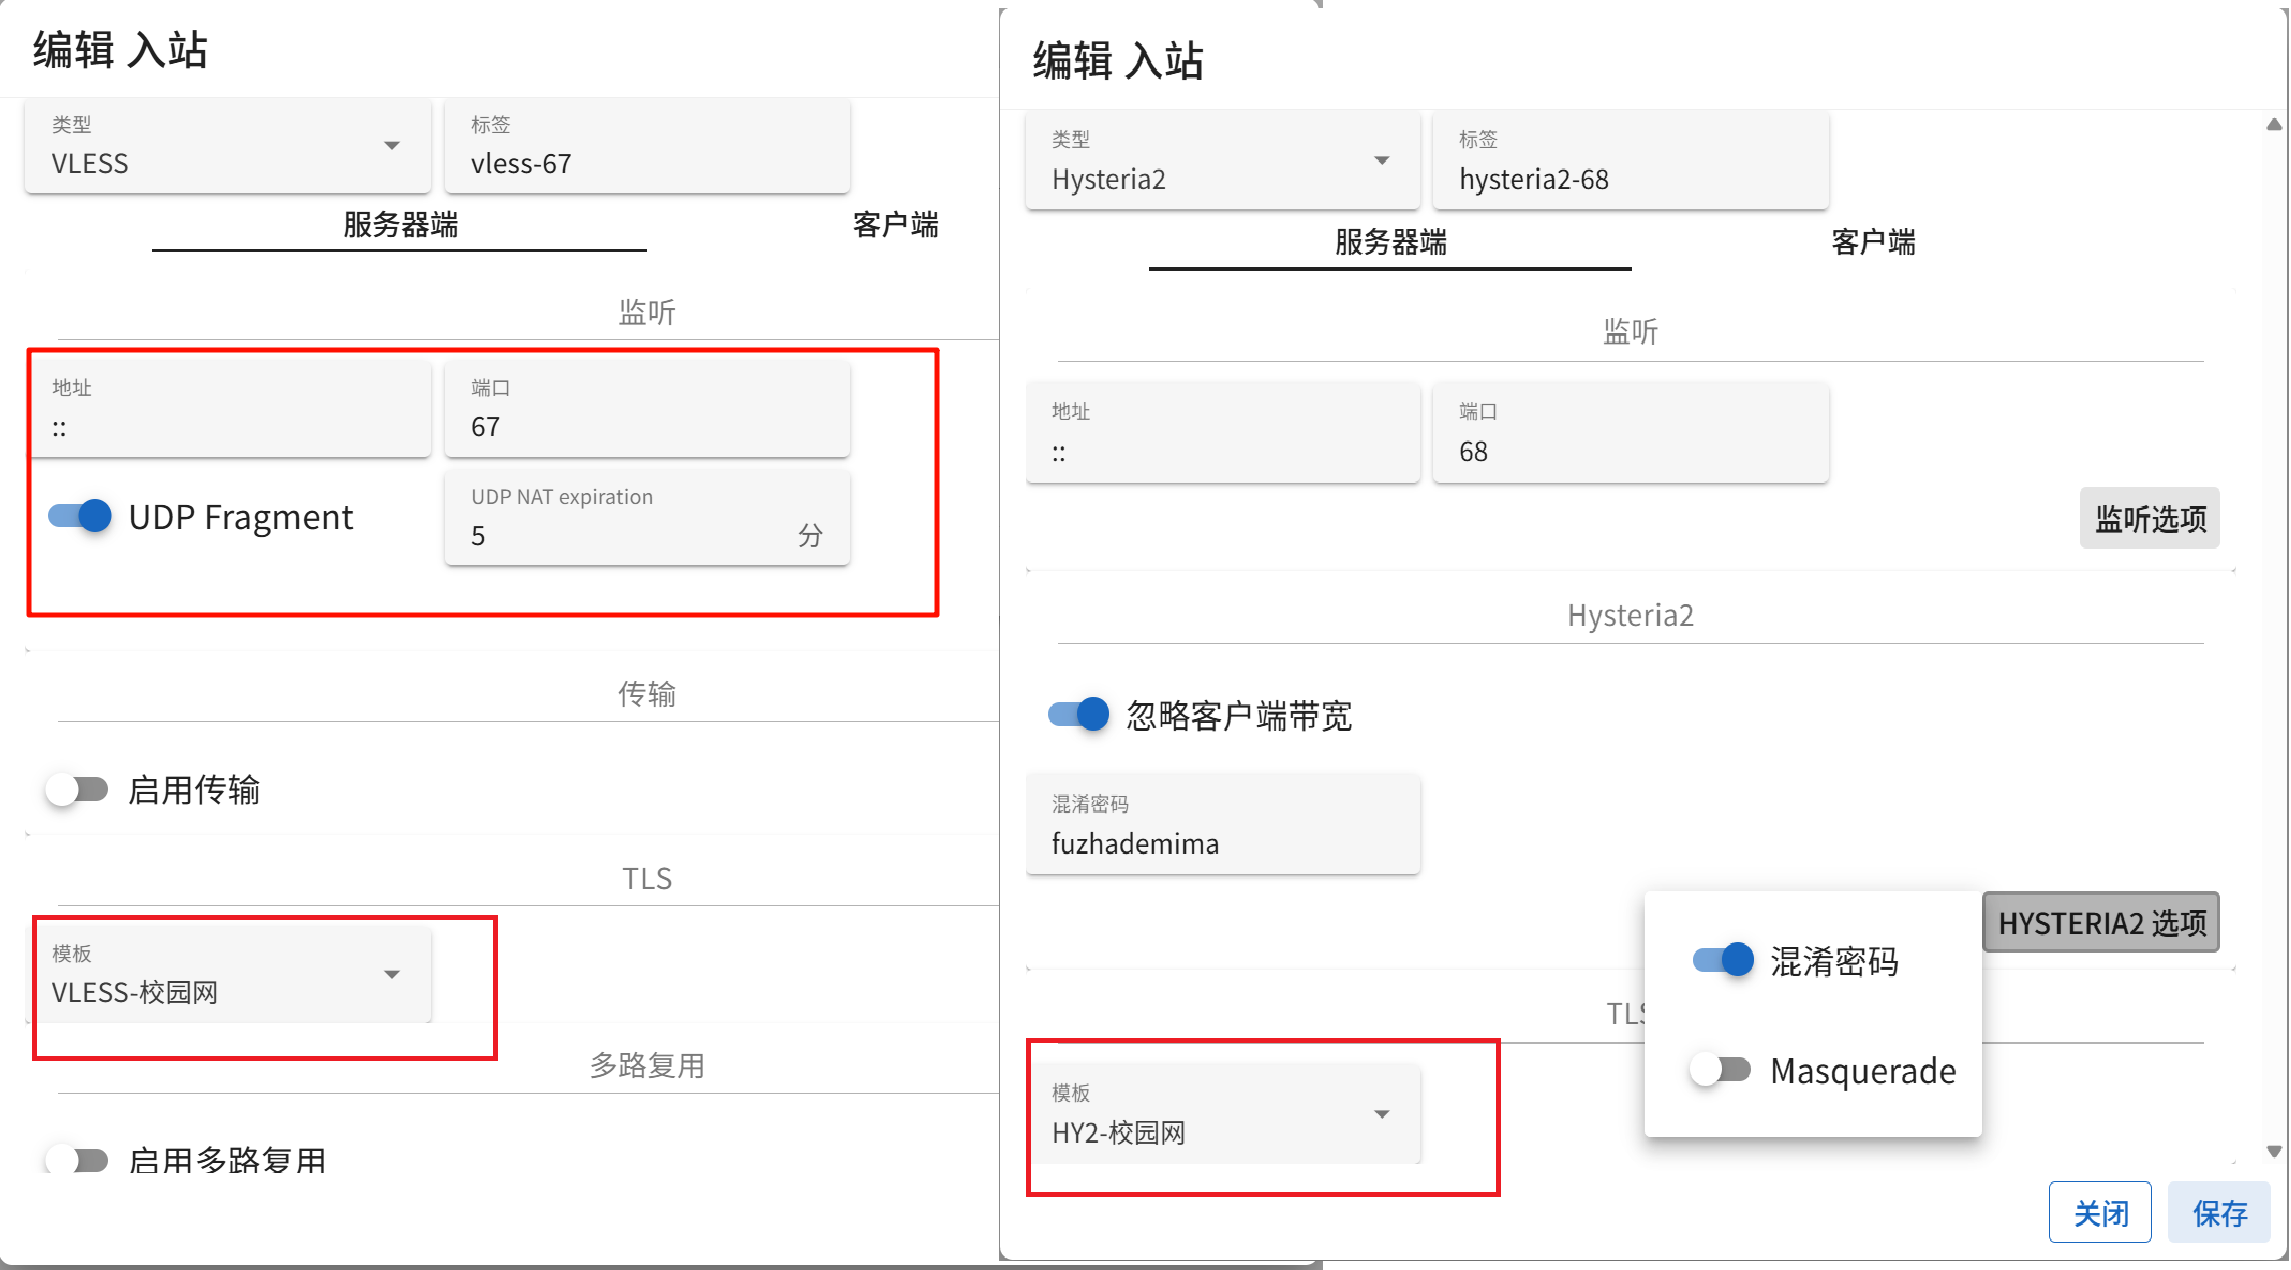Switch to 客户端 tab in Hysteria2 dialog
Viewport: 2291px width, 1270px height.
pos(1872,242)
